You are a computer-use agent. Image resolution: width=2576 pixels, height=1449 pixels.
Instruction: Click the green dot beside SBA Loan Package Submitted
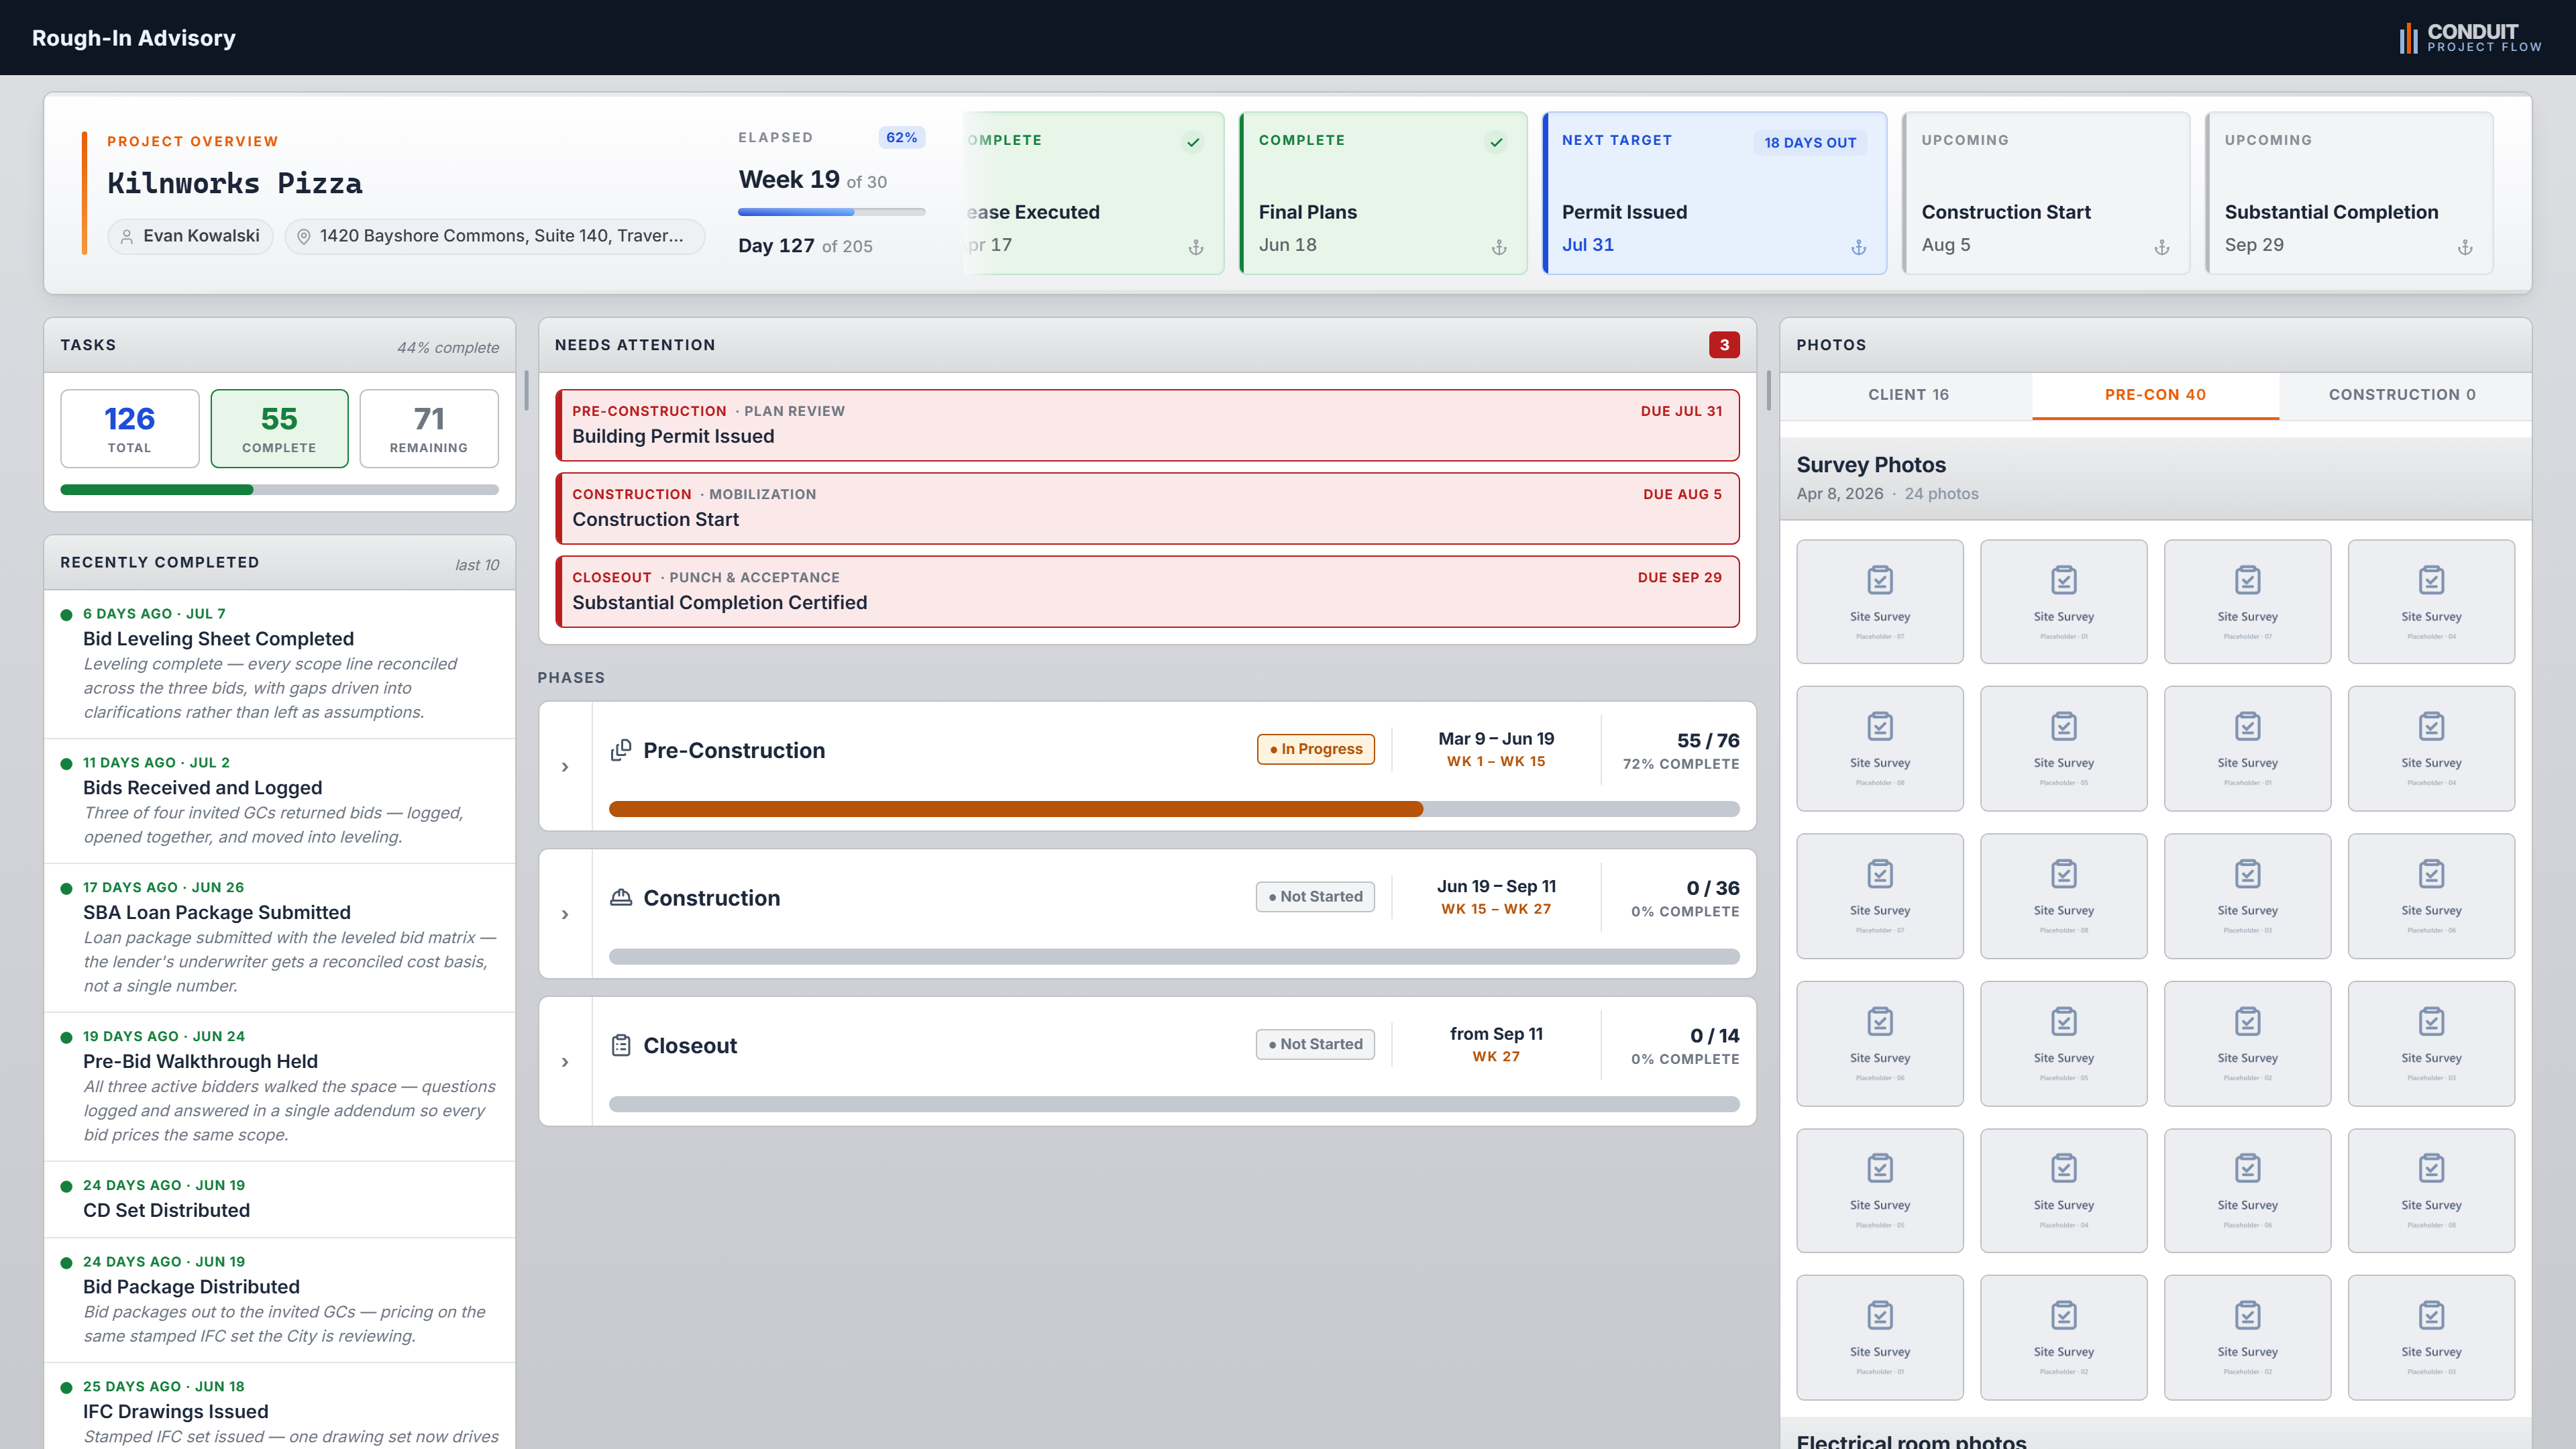click(66, 889)
